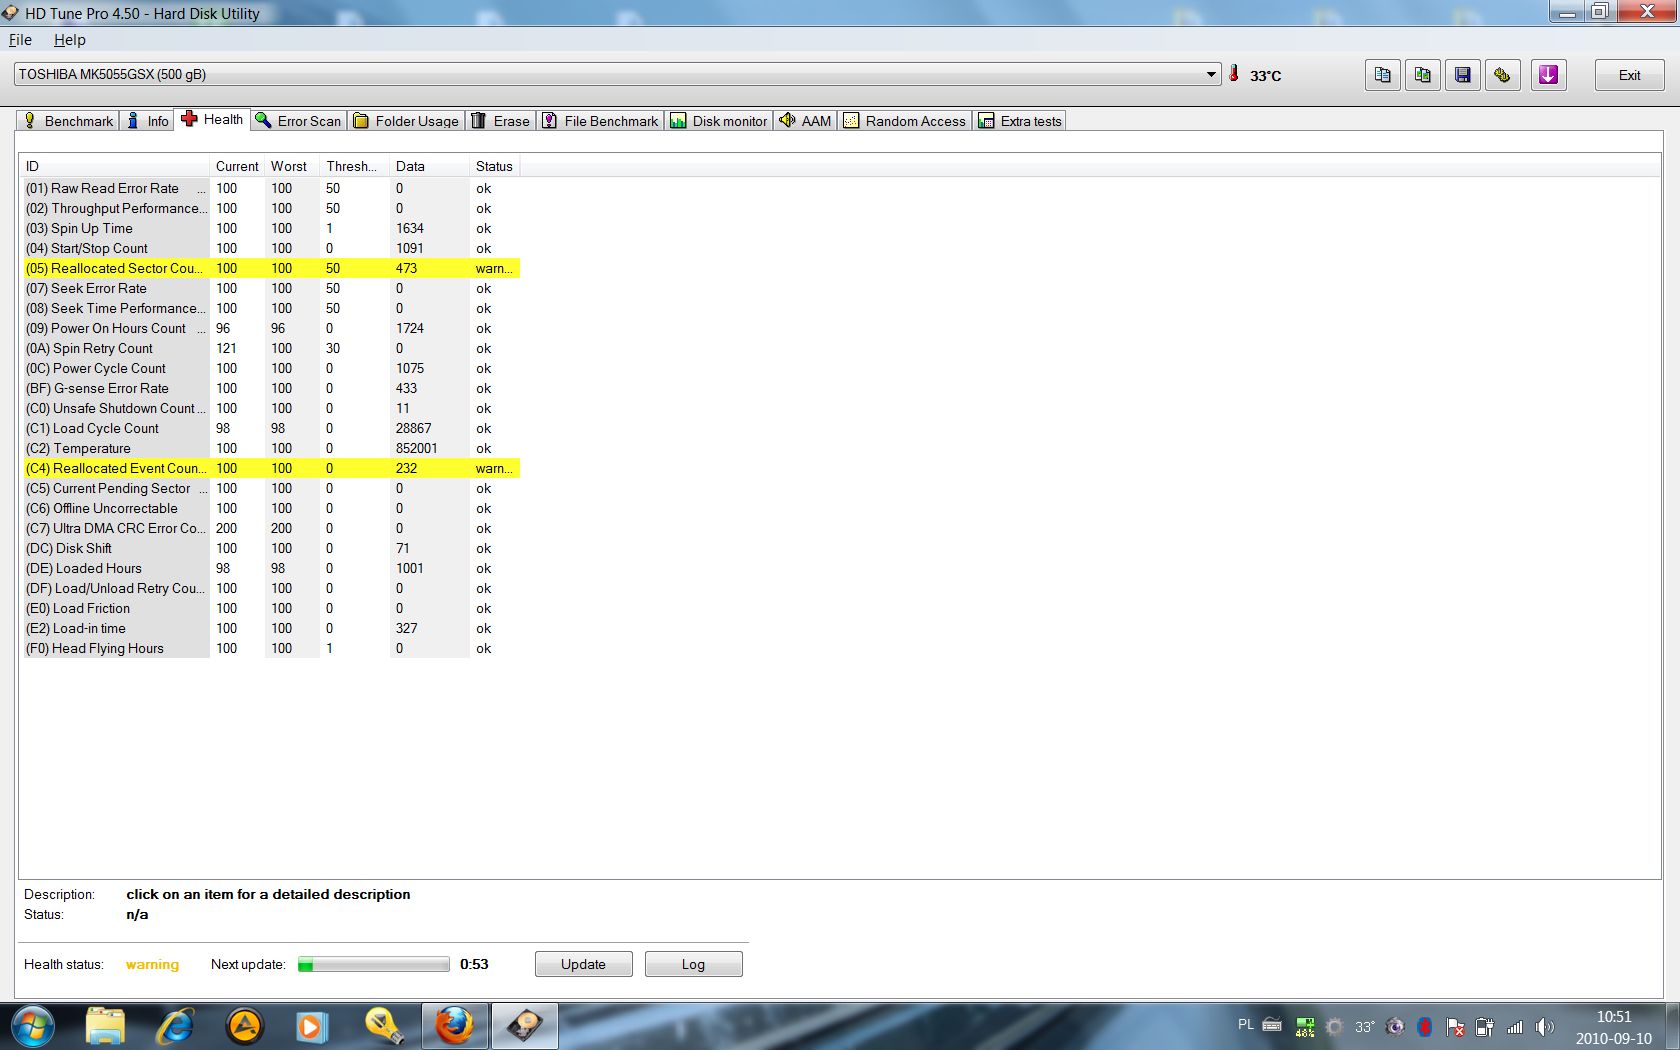Click the network signal bars tray icon
The height and width of the screenshot is (1050, 1680).
pyautogui.click(x=1515, y=1026)
